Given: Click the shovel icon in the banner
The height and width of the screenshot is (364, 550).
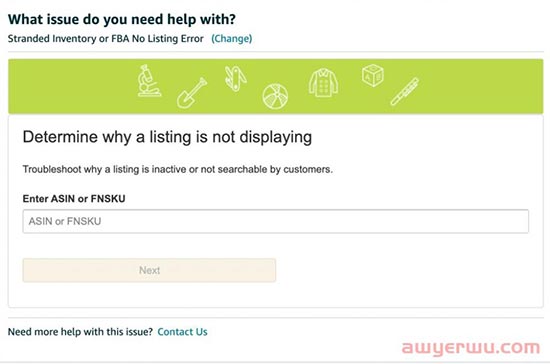Looking at the screenshot, I should click(x=192, y=93).
